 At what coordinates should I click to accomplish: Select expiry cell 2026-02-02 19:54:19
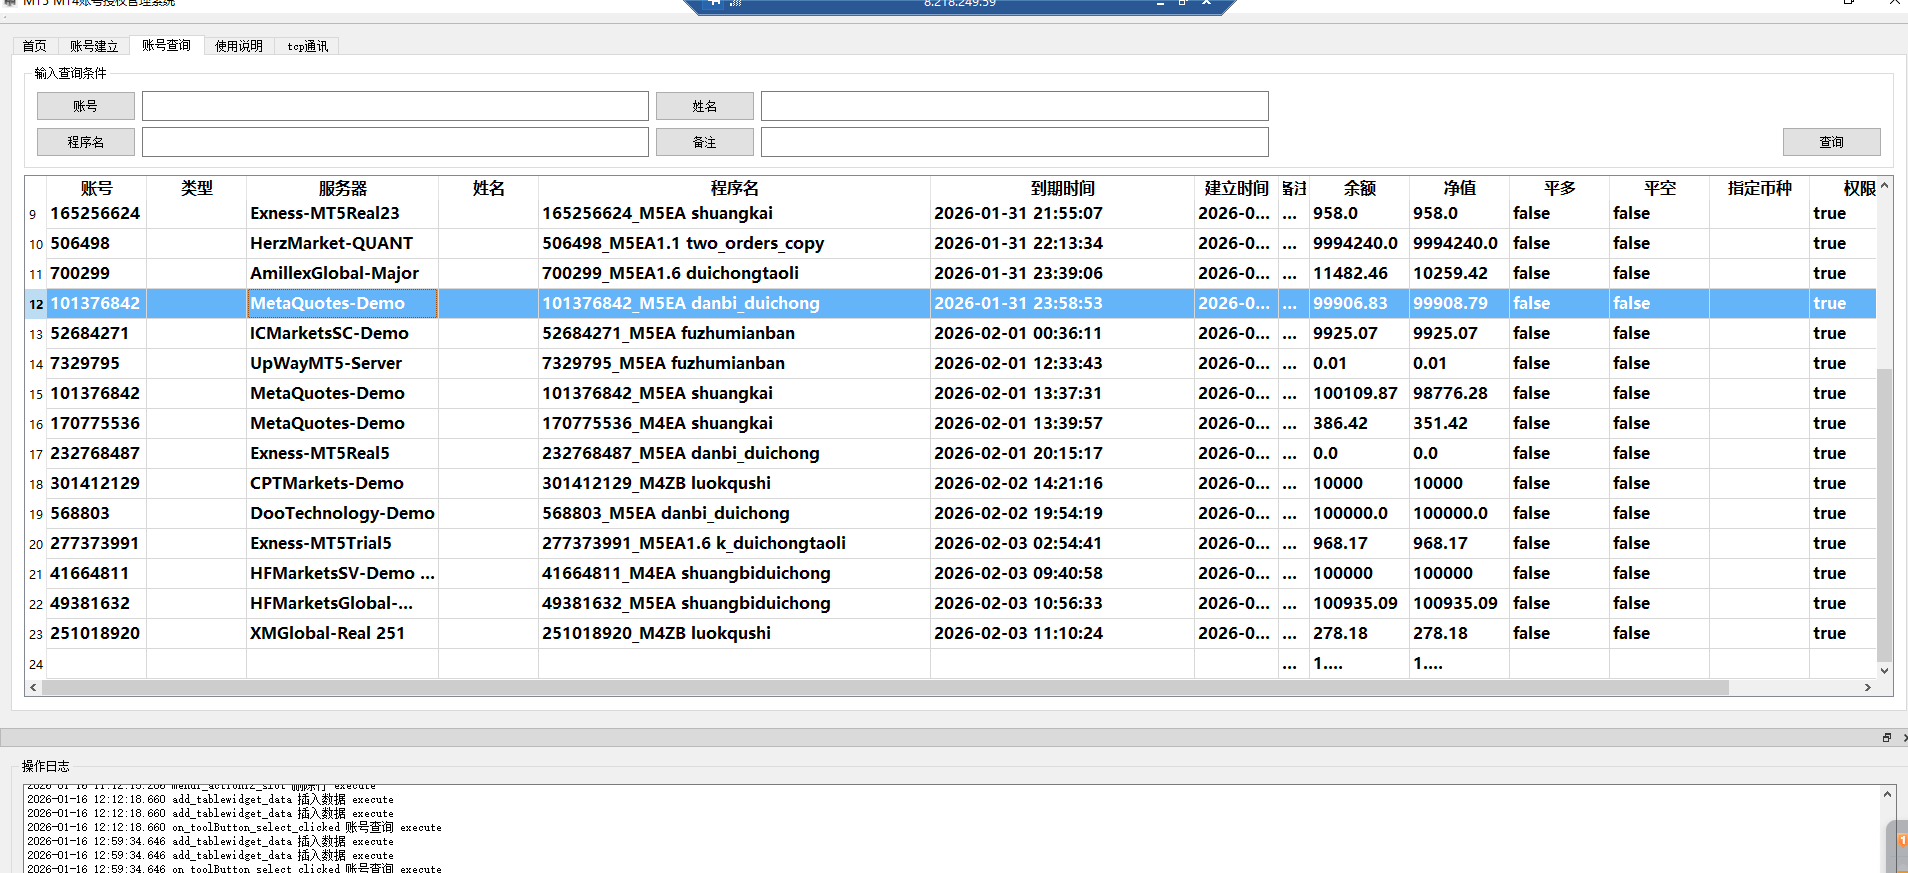click(x=1062, y=514)
